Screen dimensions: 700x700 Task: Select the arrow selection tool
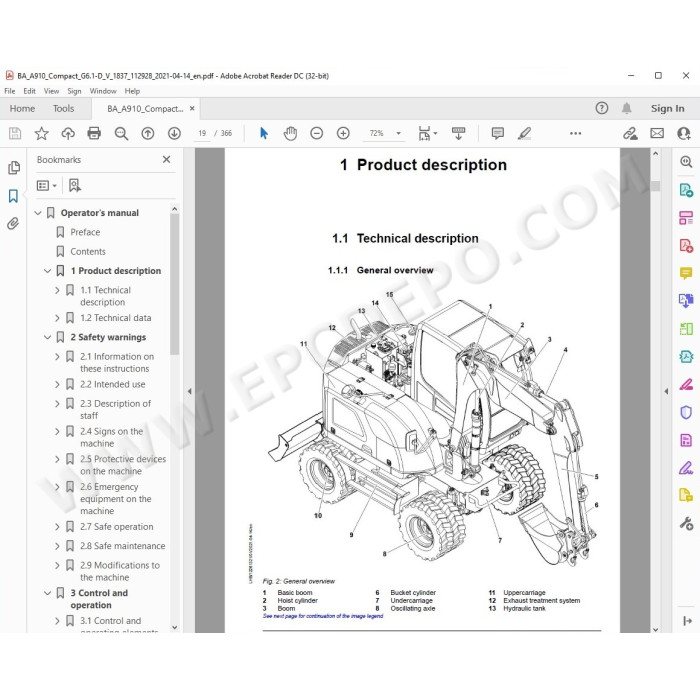[264, 133]
